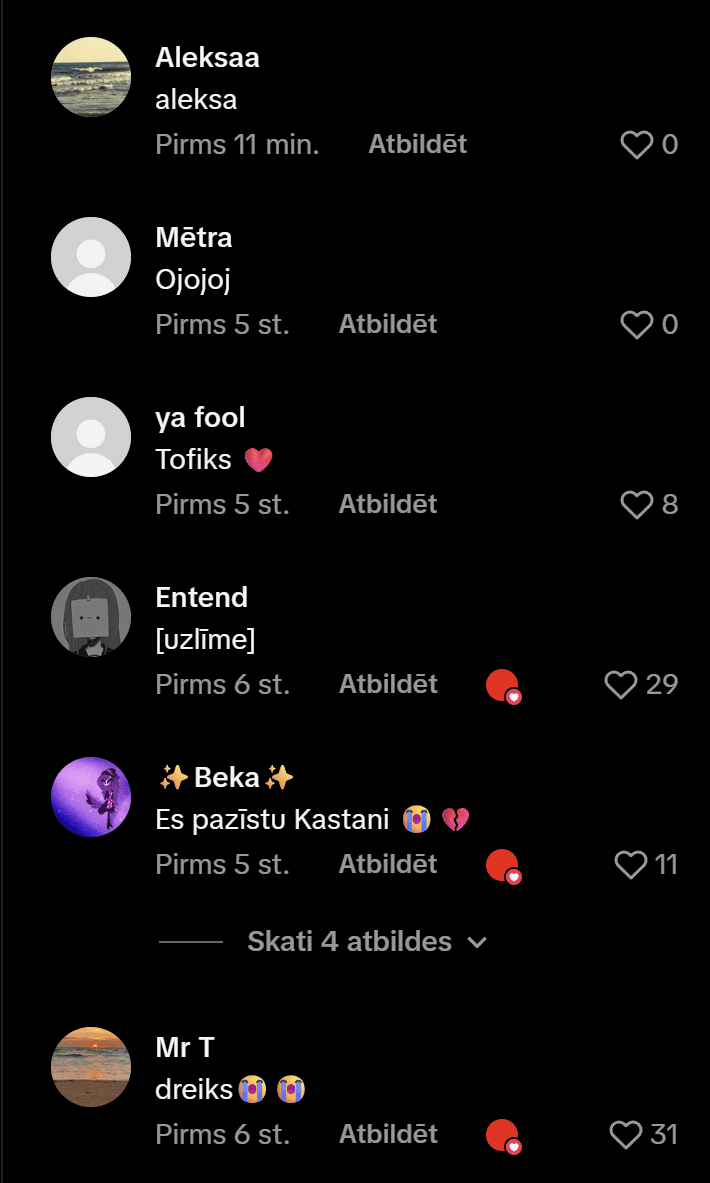Click creator-liked badge on Beka's comment

pyautogui.click(x=503, y=866)
